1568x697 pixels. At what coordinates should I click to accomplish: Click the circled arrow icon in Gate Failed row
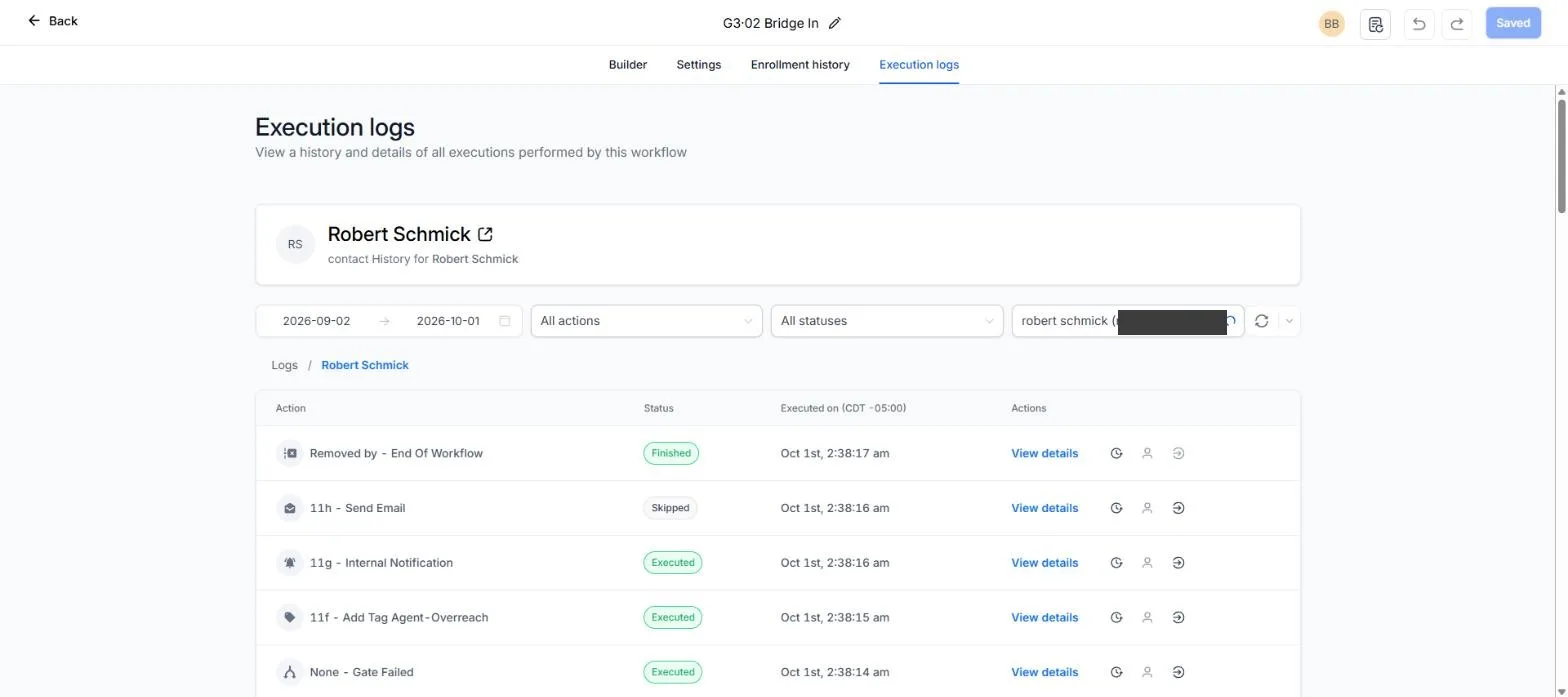(1178, 672)
